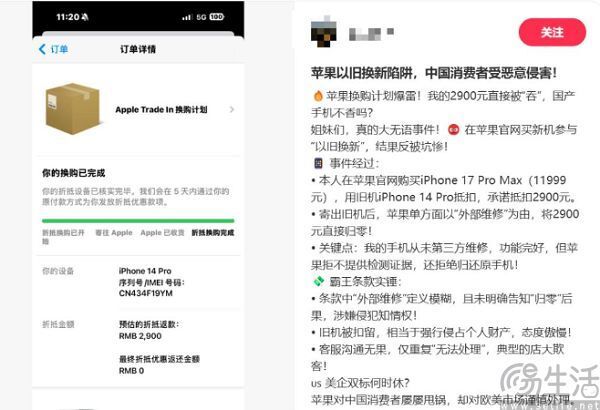Click the estimated refund RMB 2,900
Screen dimensions: 600x410
[x=140, y=336]
